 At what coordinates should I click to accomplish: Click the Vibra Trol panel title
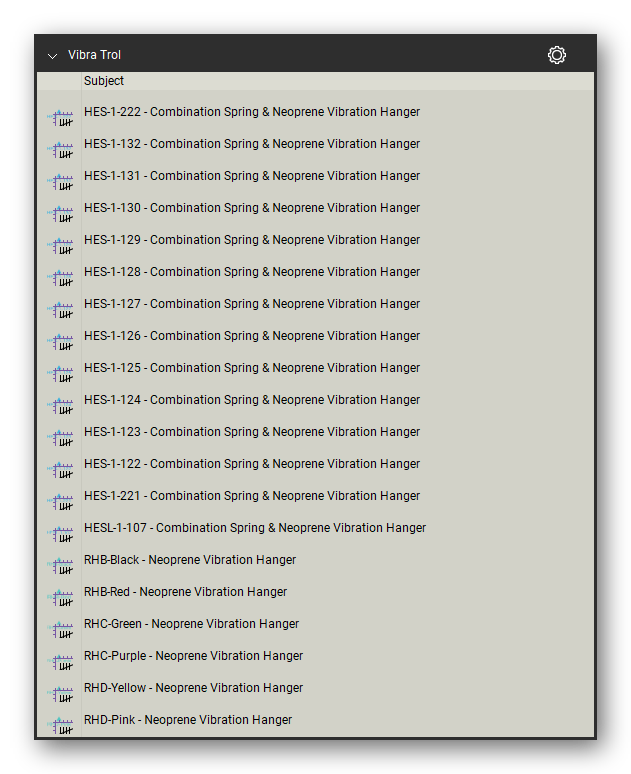(x=94, y=55)
